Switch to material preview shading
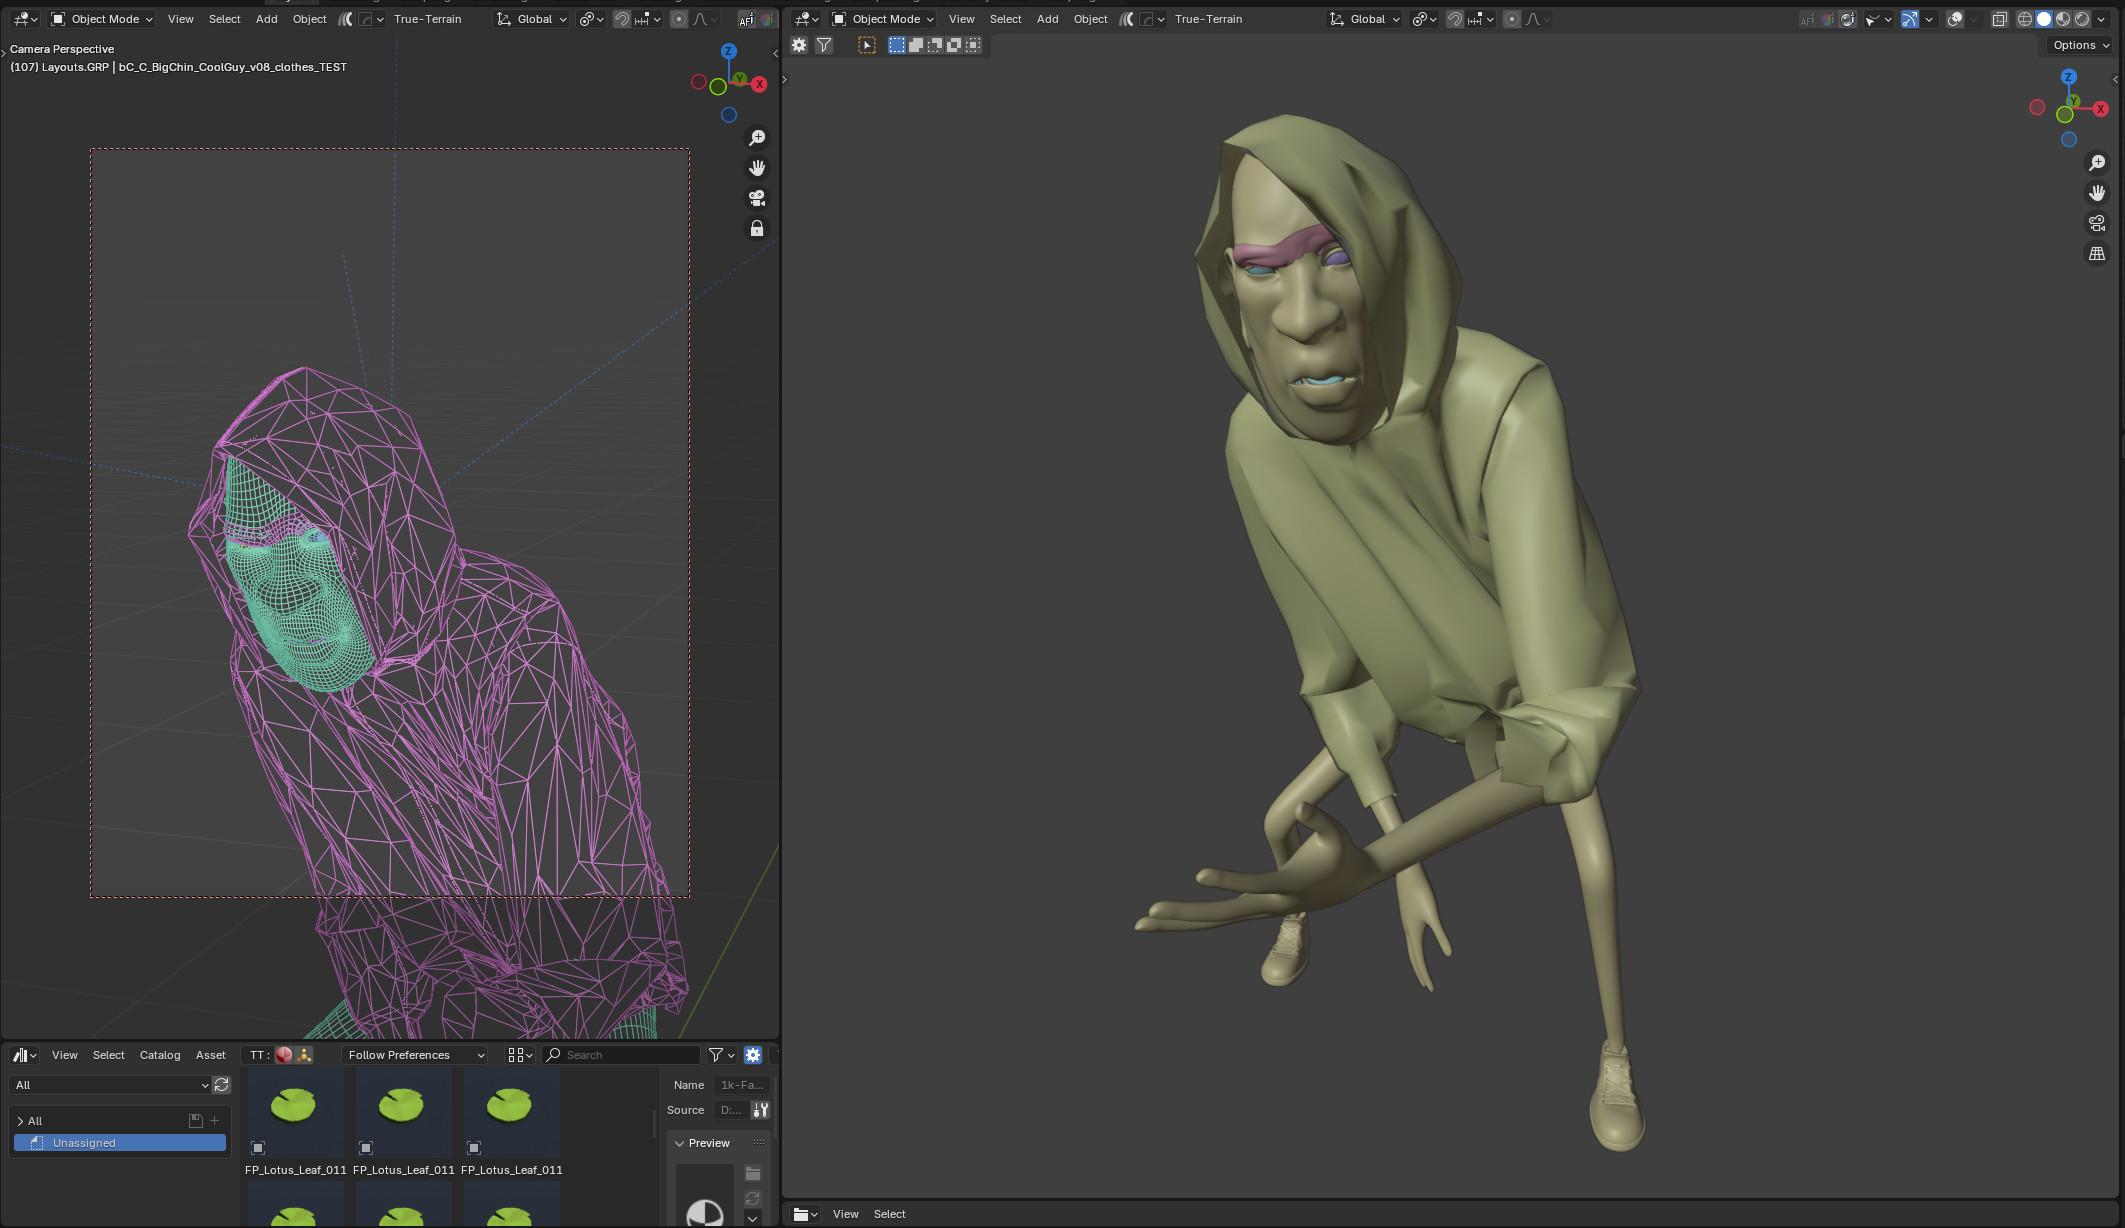Image resolution: width=2125 pixels, height=1228 pixels. 2063,19
